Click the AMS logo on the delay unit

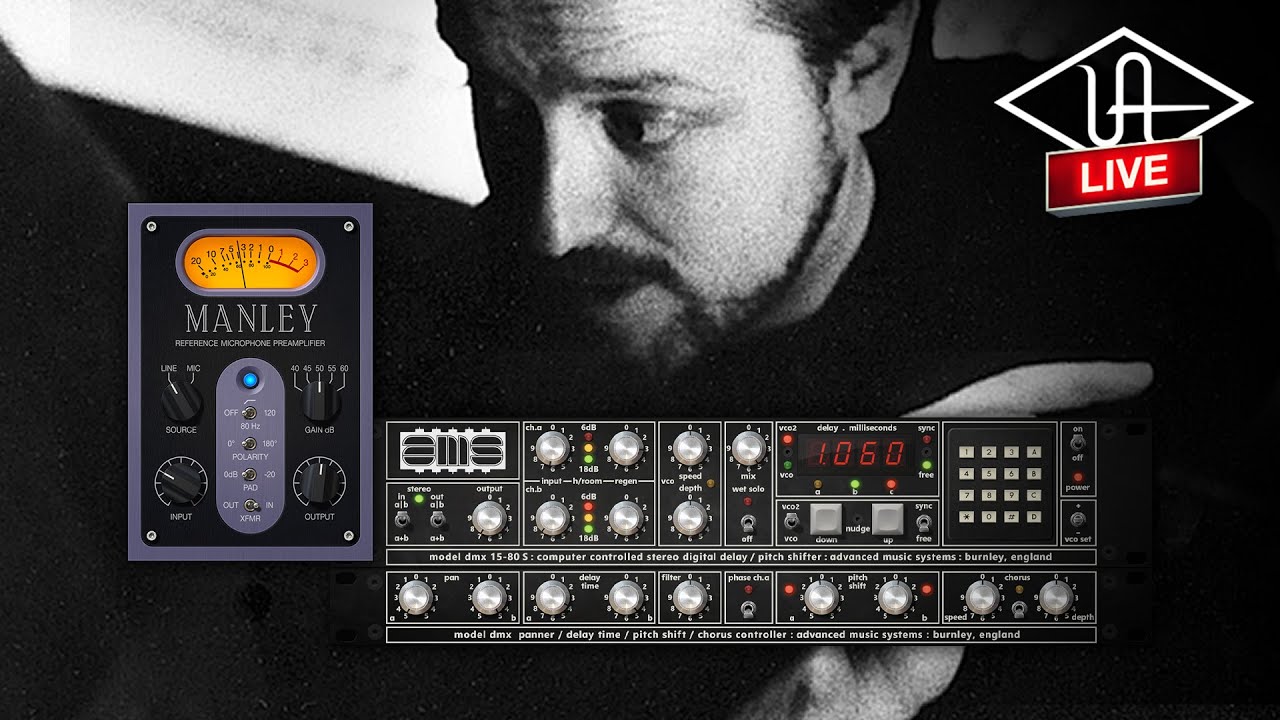click(x=452, y=450)
